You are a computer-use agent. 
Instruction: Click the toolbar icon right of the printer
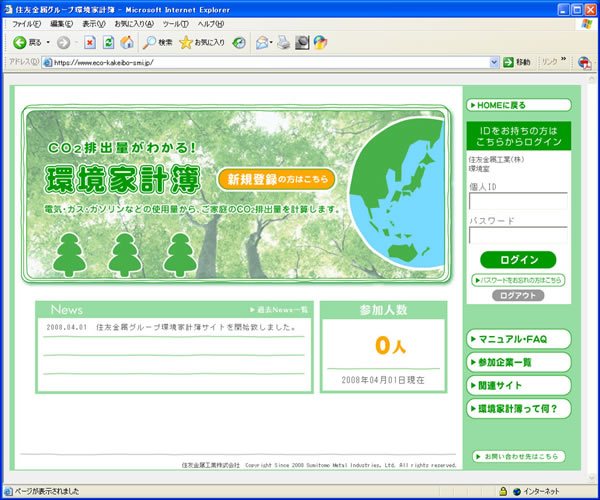coord(302,42)
